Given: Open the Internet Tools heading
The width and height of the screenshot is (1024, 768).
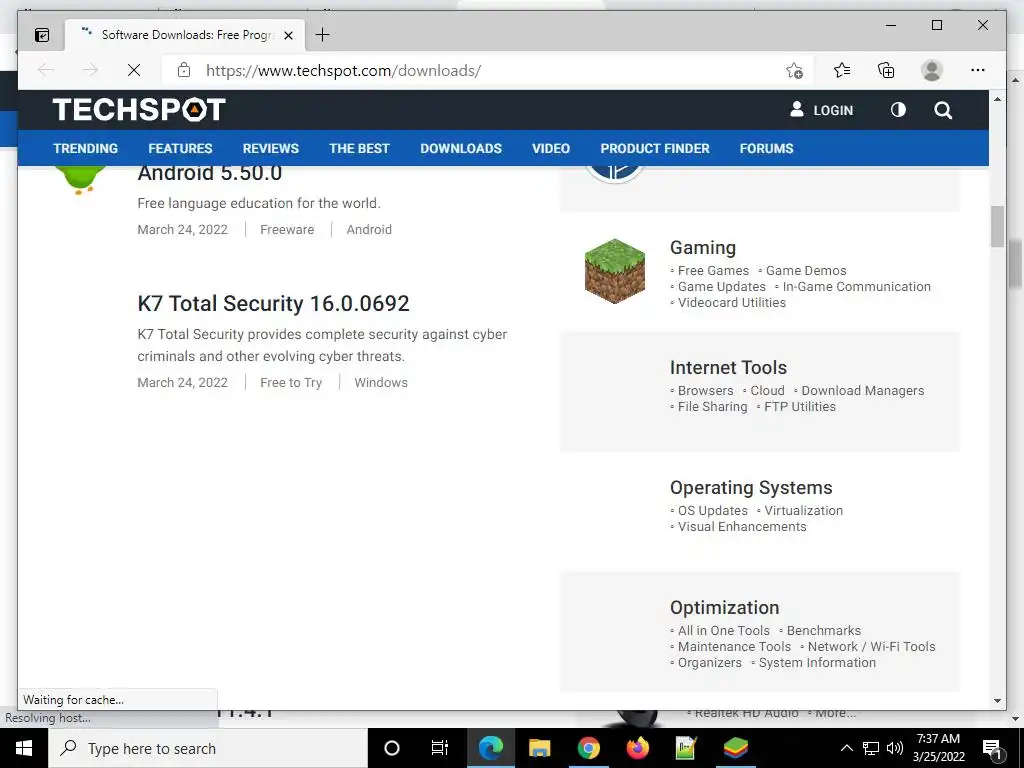Looking at the screenshot, I should 728,367.
